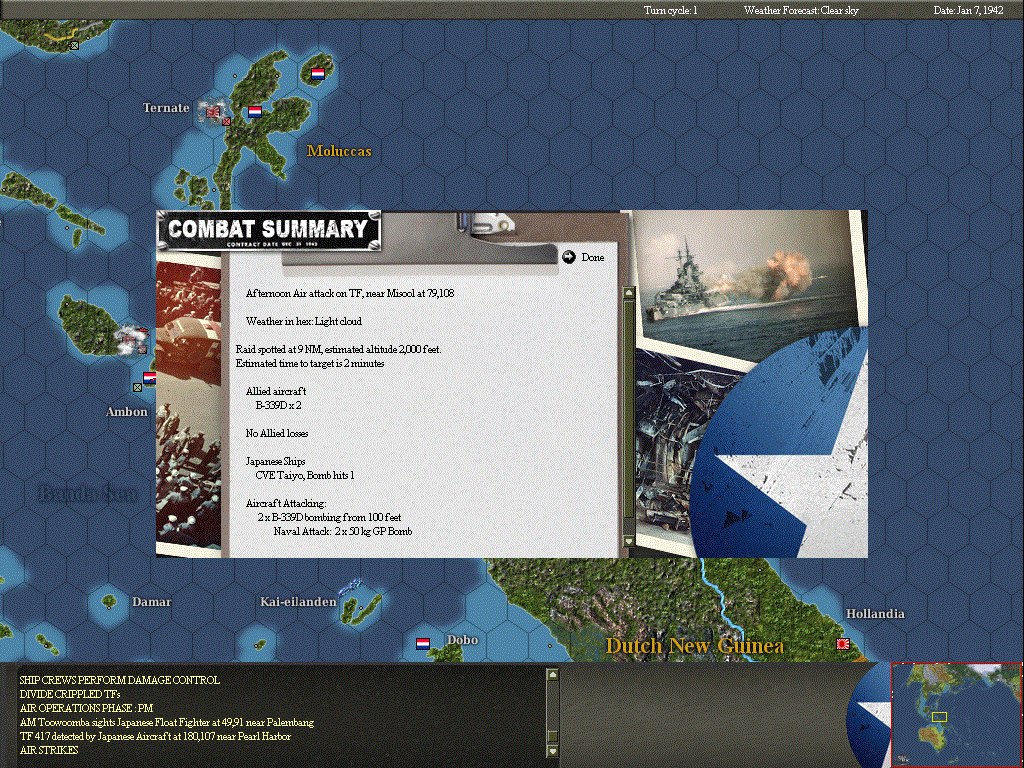Image resolution: width=1024 pixels, height=768 pixels.
Task: Click the Done button label
Action: (x=592, y=257)
